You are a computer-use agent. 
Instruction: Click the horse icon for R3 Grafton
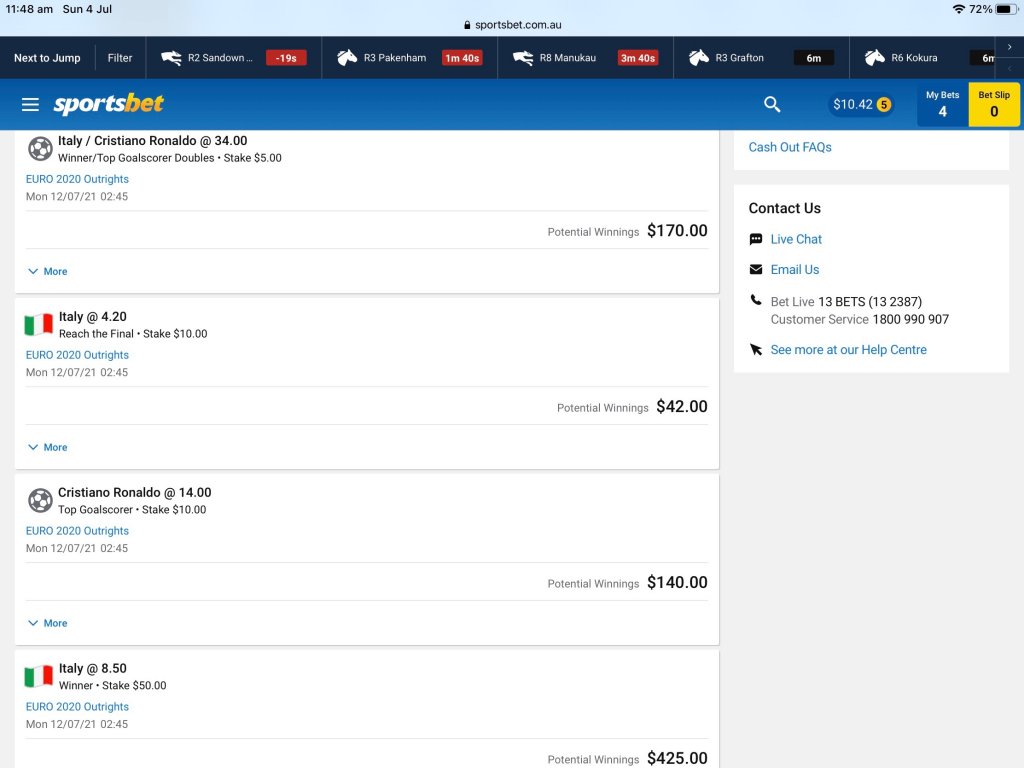pyautogui.click(x=699, y=58)
